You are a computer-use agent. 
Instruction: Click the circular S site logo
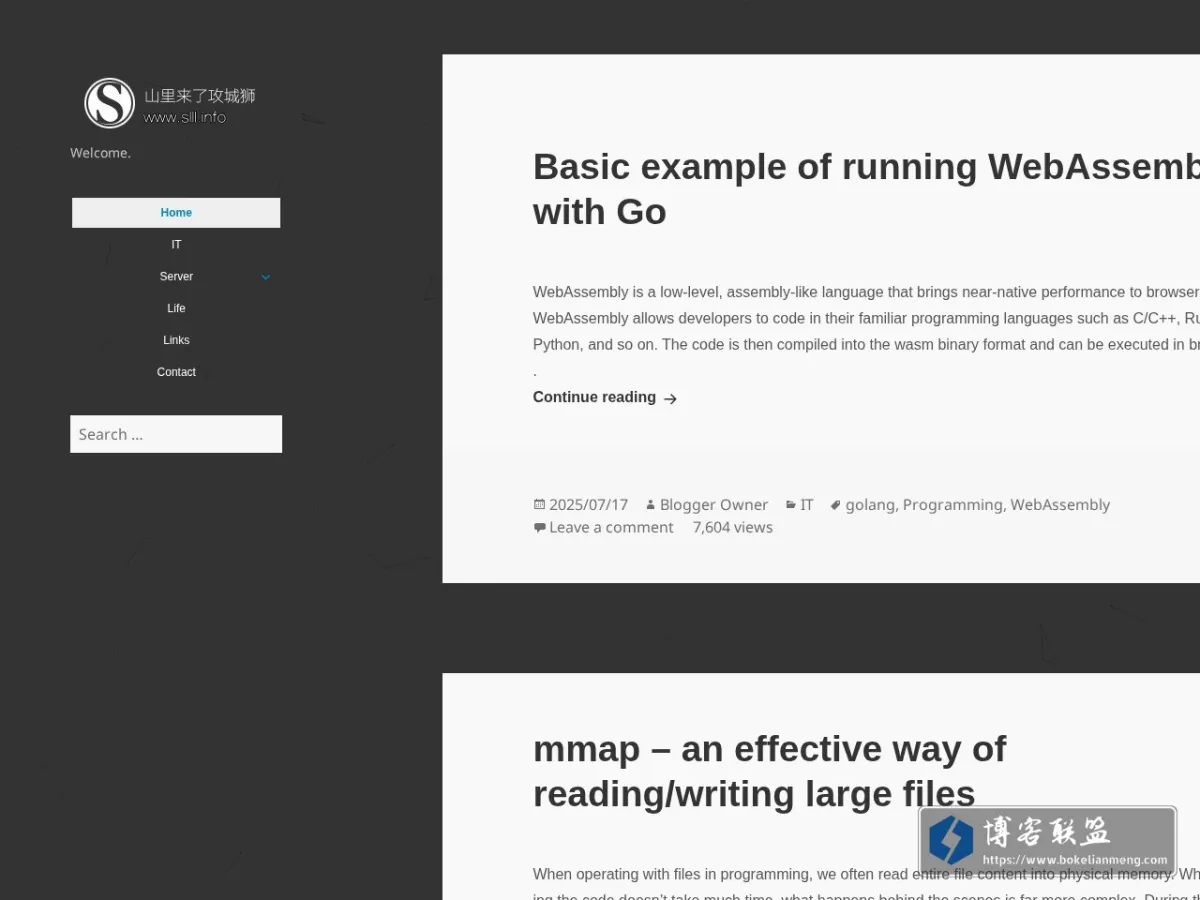tap(109, 103)
